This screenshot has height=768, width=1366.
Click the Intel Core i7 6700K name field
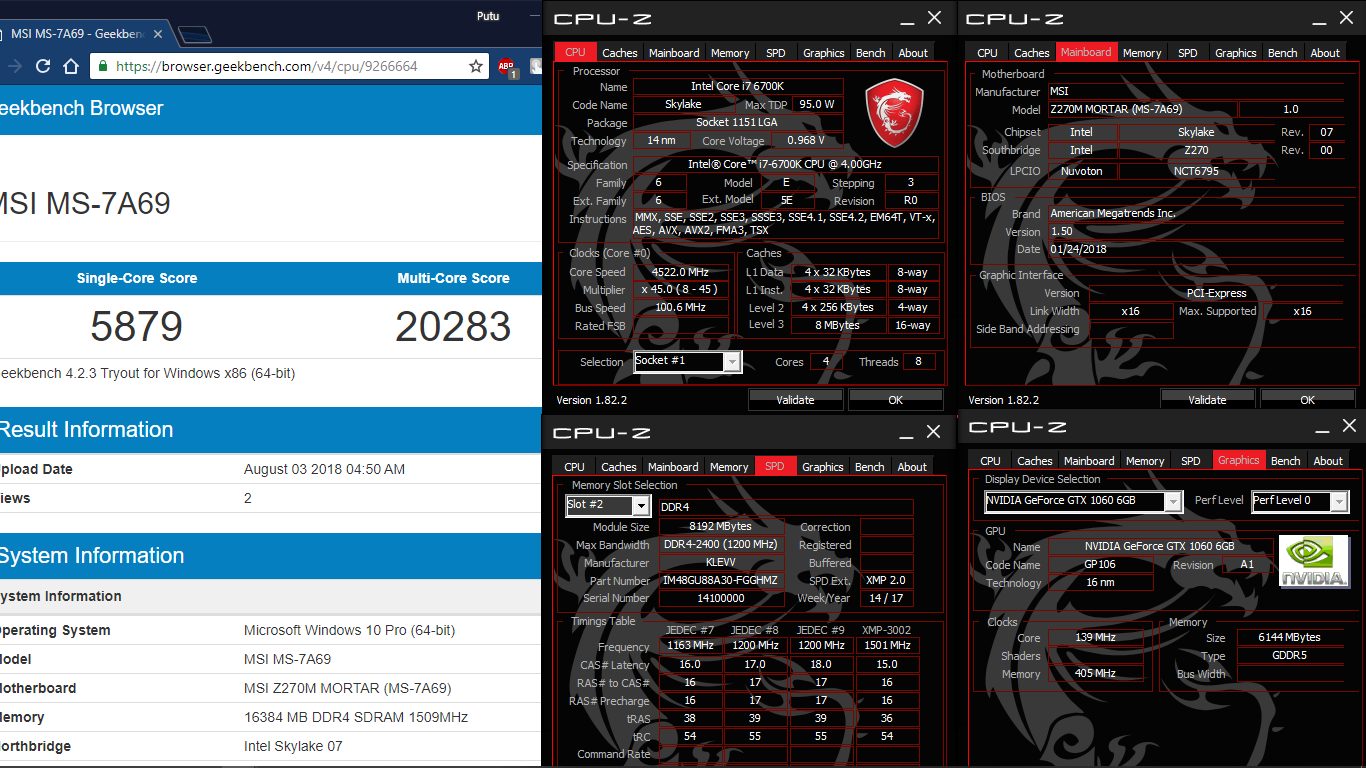pyautogui.click(x=738, y=87)
